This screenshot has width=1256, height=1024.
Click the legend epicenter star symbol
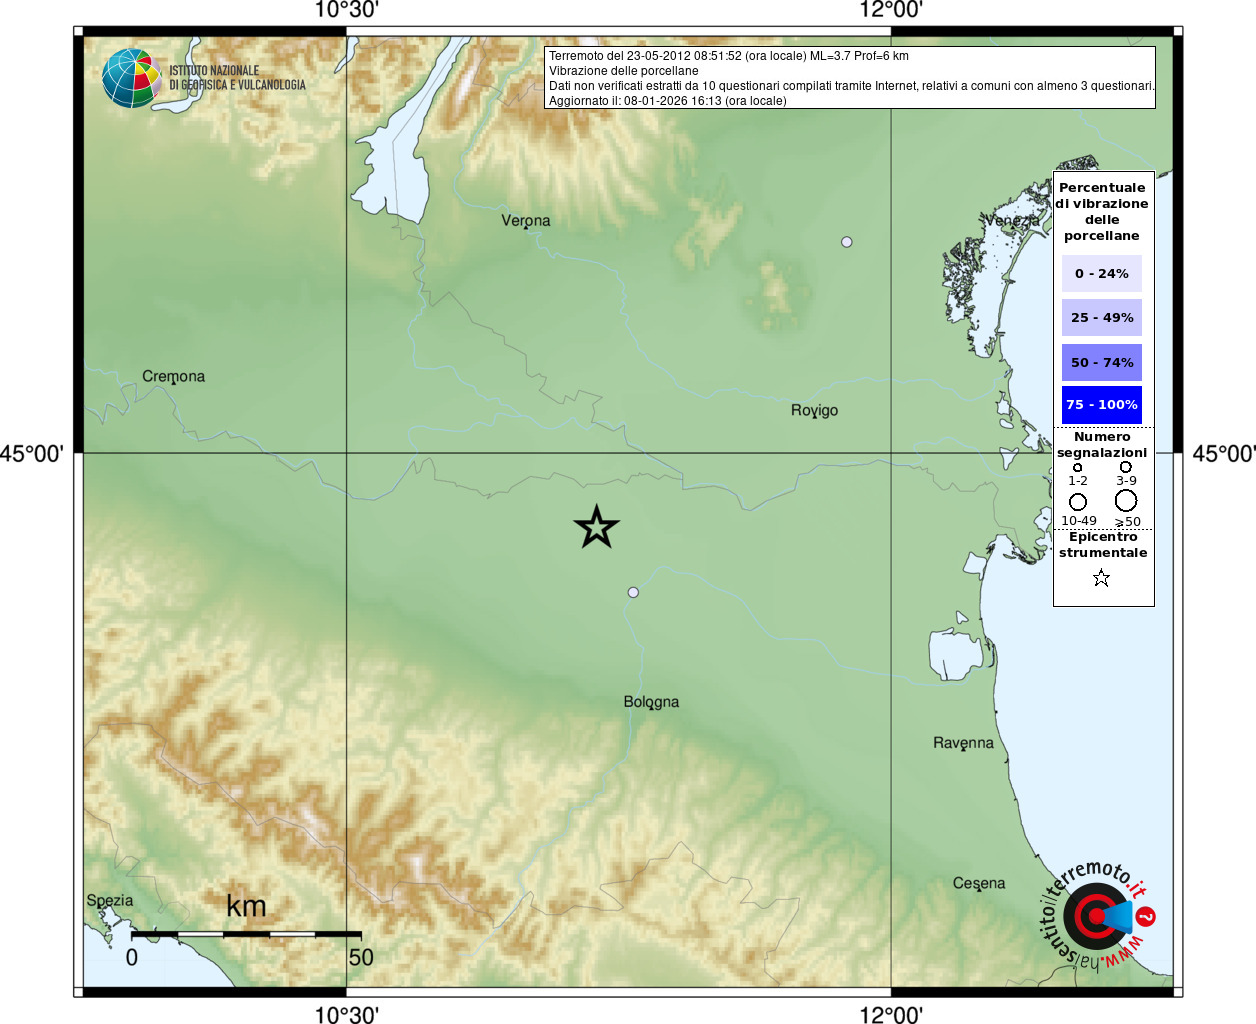click(x=1101, y=578)
